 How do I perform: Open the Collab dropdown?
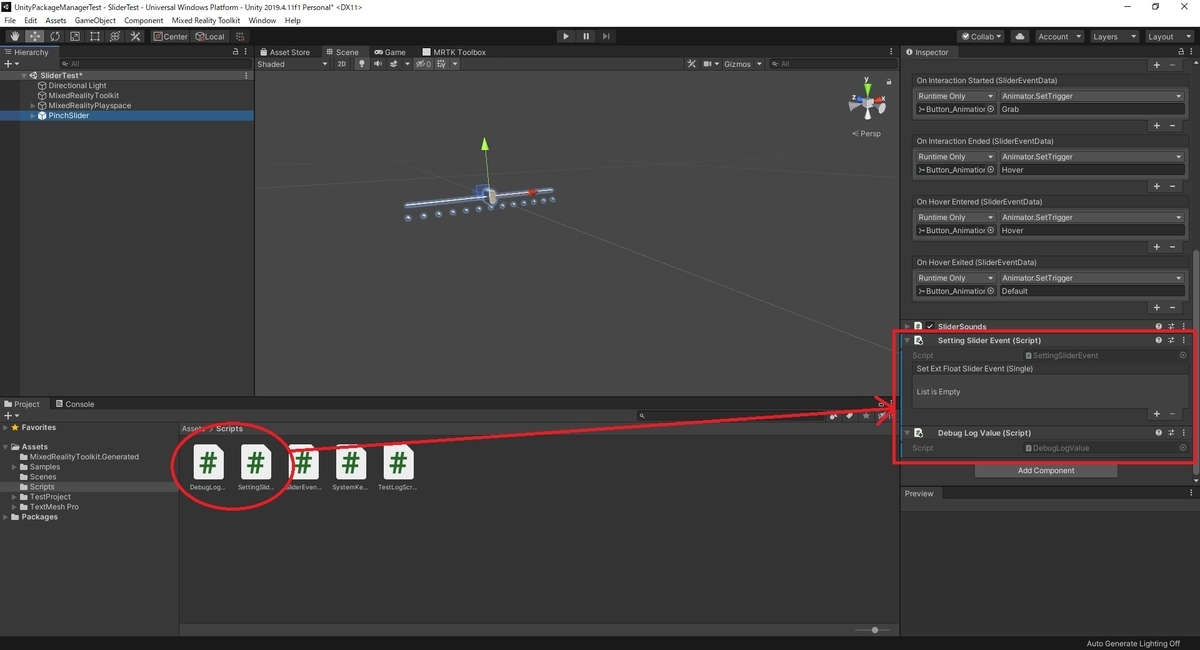[982, 36]
